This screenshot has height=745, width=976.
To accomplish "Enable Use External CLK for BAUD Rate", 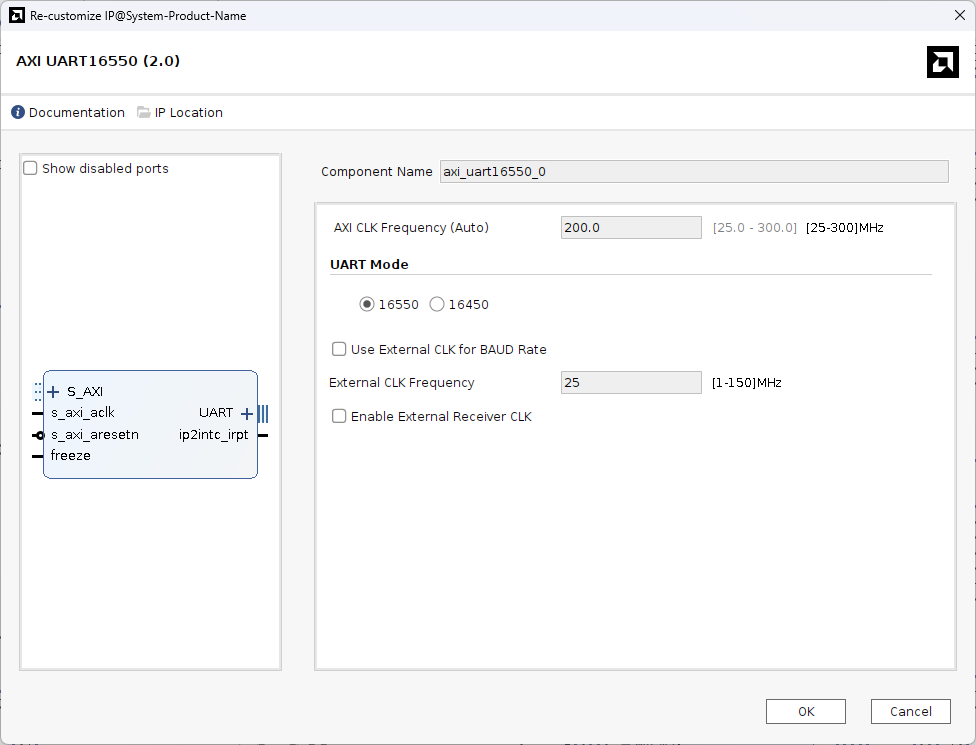I will pos(339,350).
